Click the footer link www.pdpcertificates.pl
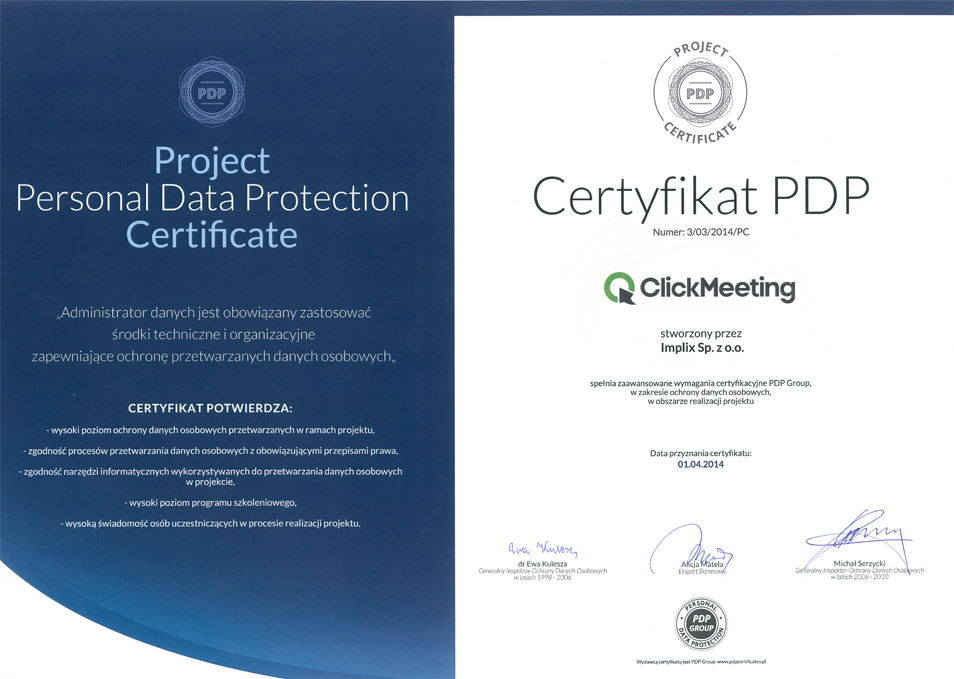The width and height of the screenshot is (954, 679). point(741,661)
